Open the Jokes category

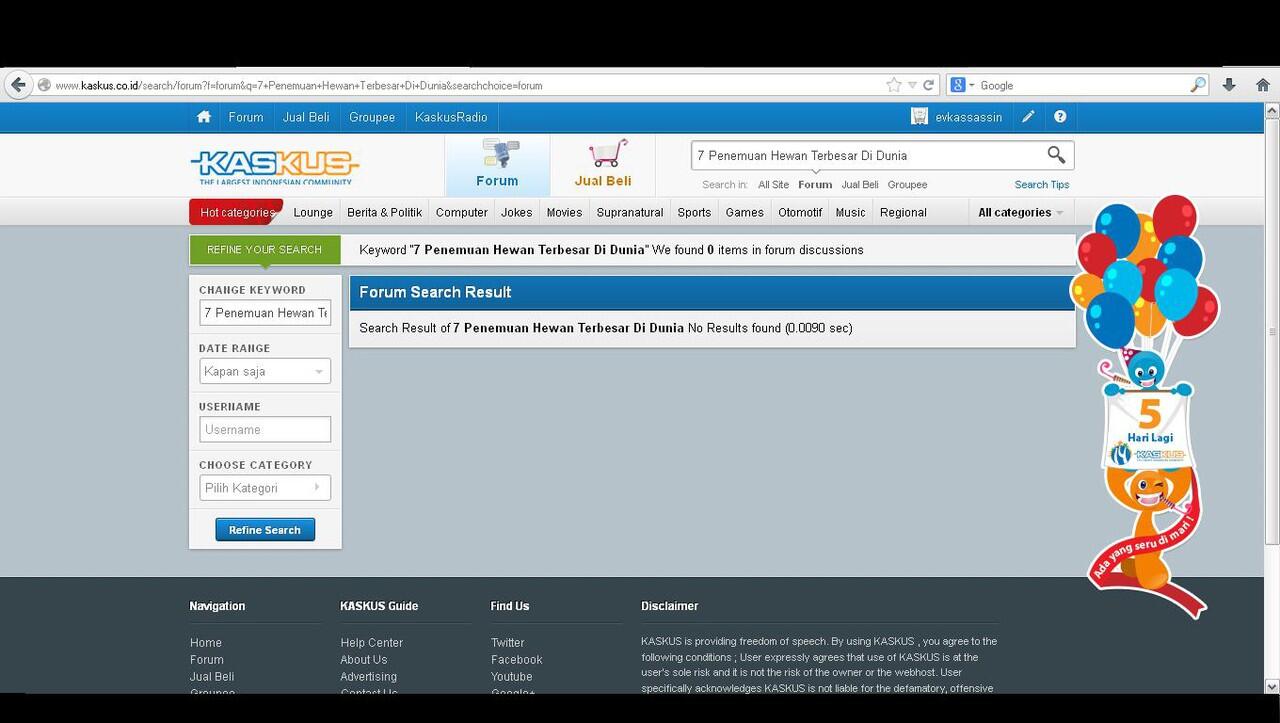point(517,212)
